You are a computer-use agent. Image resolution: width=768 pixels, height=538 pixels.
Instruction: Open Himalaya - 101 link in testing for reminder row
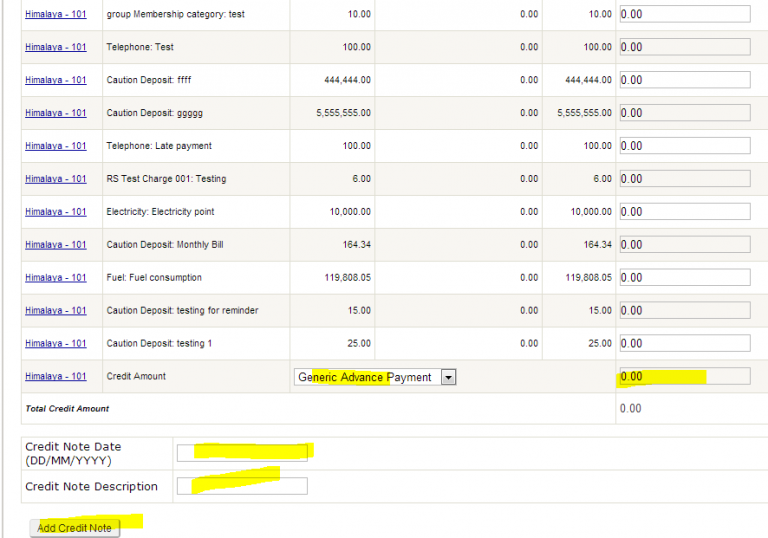pos(56,310)
